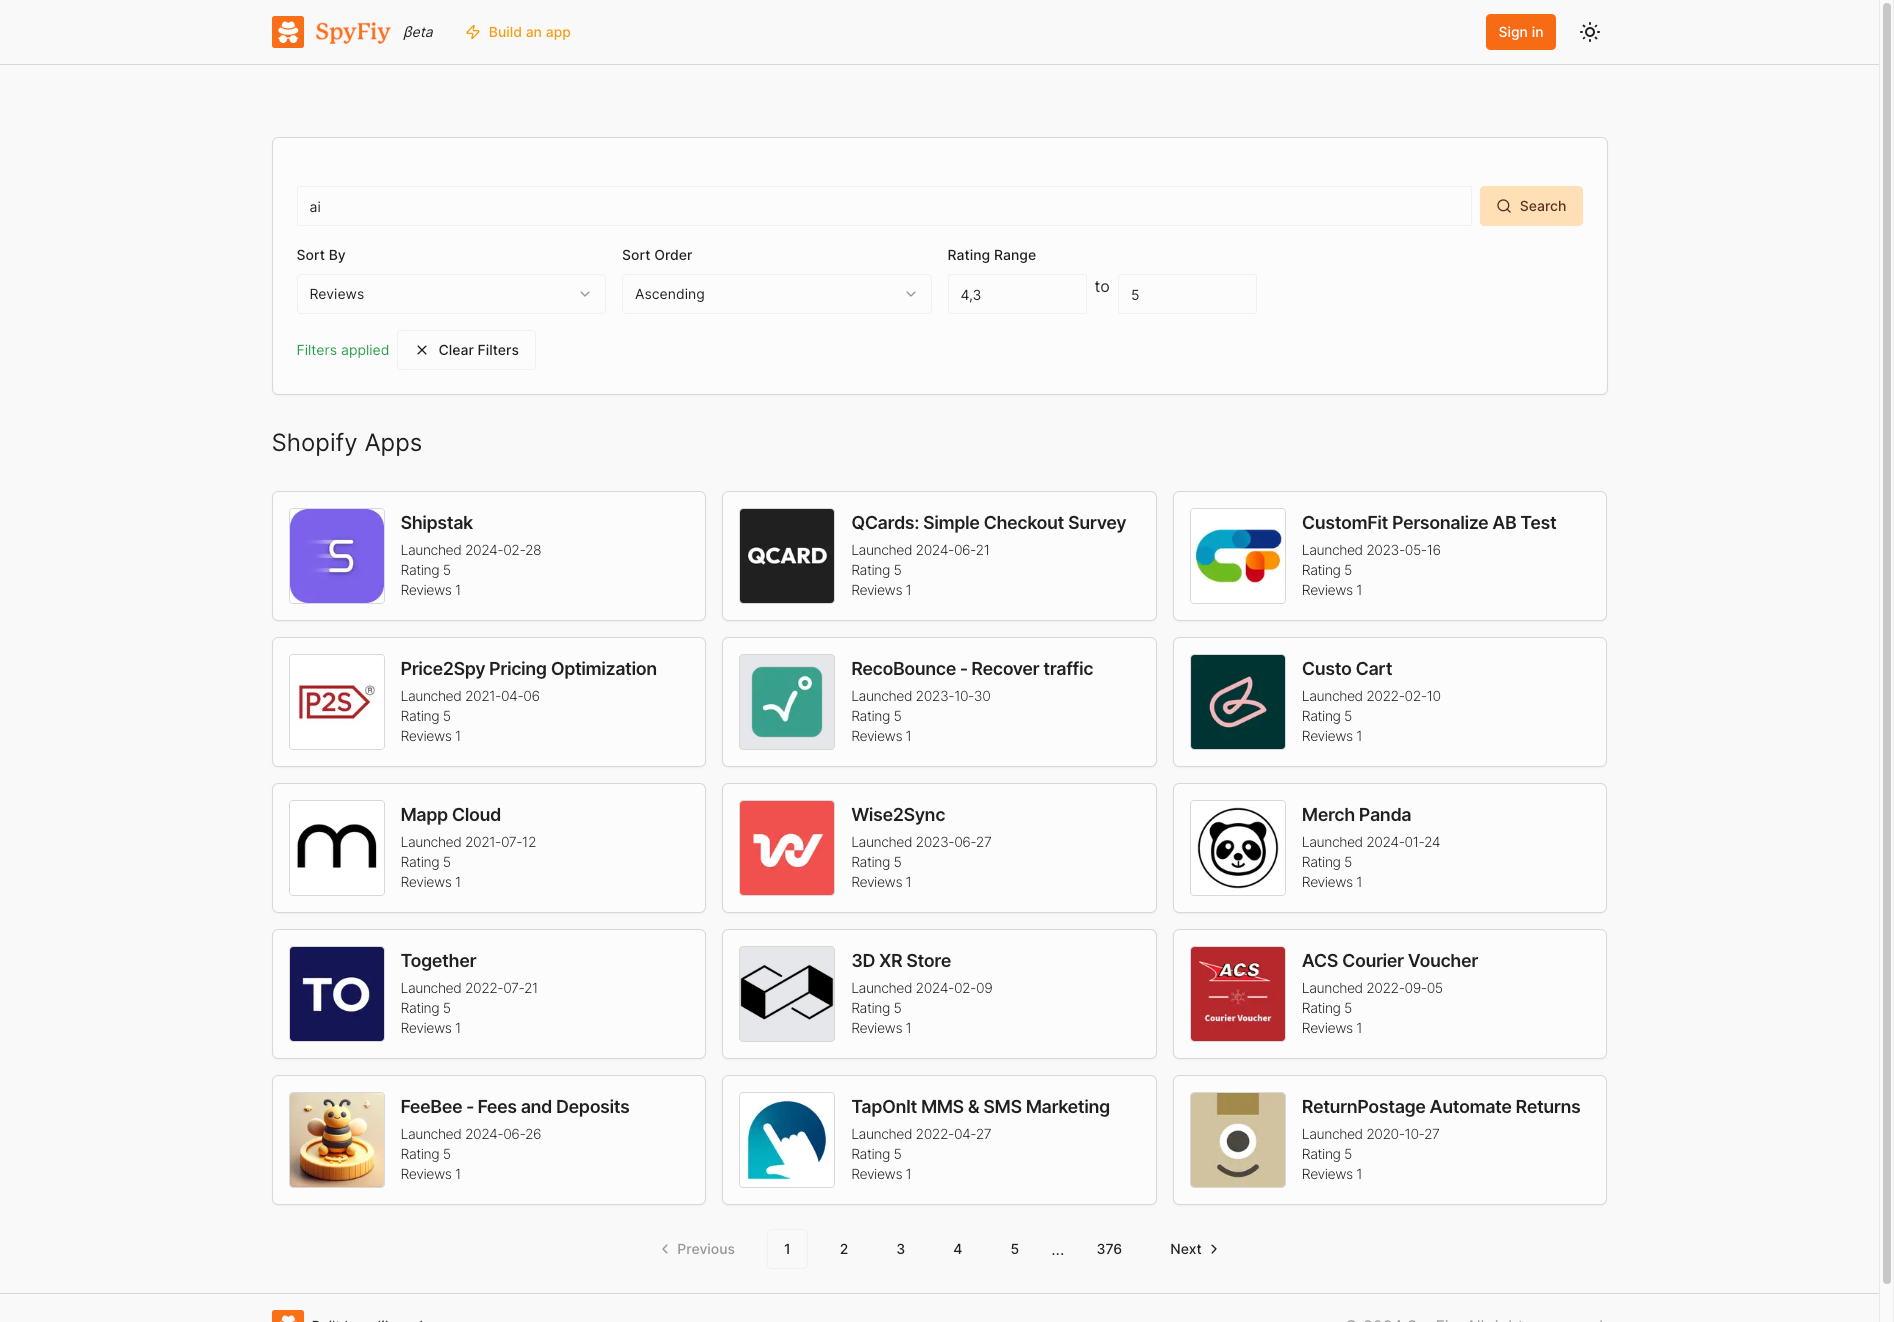Click Launched 2020-10-27 text under ReturnPostage
Image resolution: width=1894 pixels, height=1322 pixels.
click(x=1370, y=1134)
